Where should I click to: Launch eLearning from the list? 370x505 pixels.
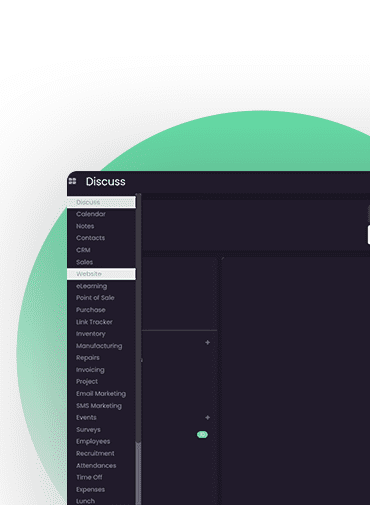click(91, 286)
